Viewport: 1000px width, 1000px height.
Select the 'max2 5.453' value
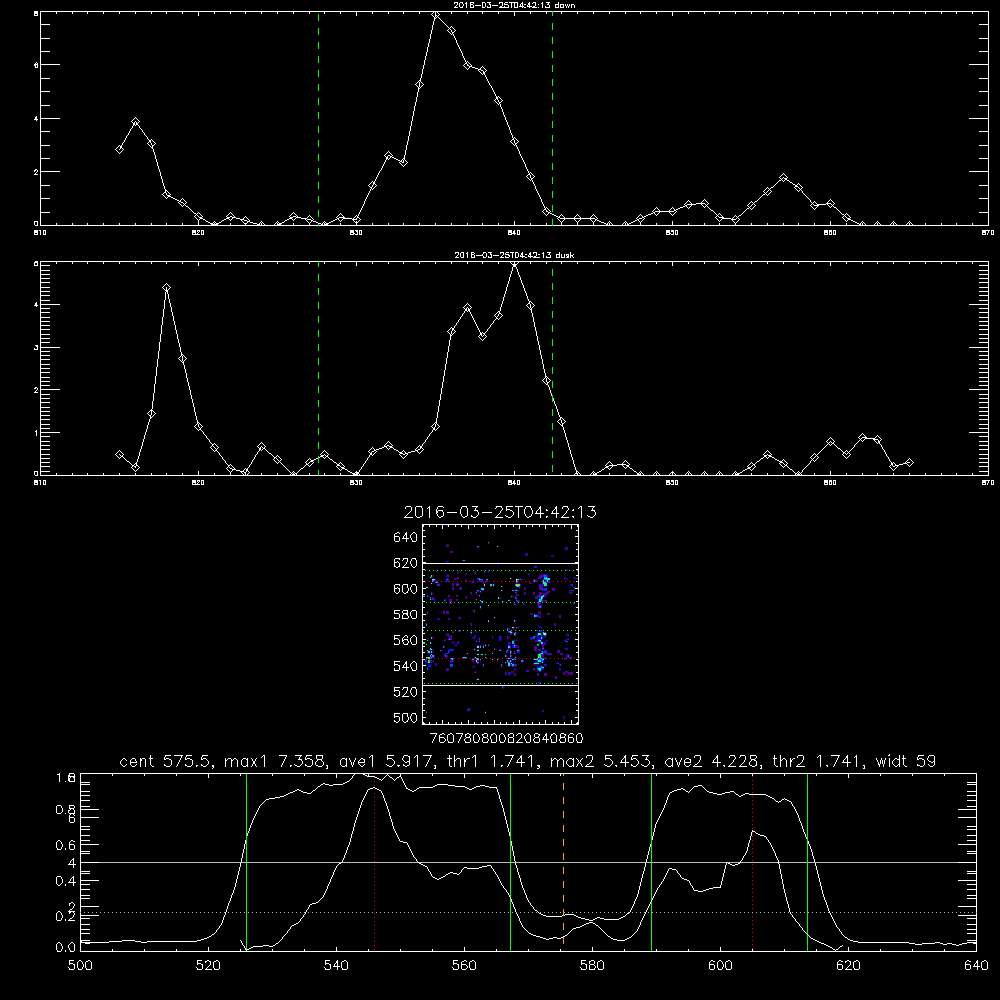click(601, 761)
